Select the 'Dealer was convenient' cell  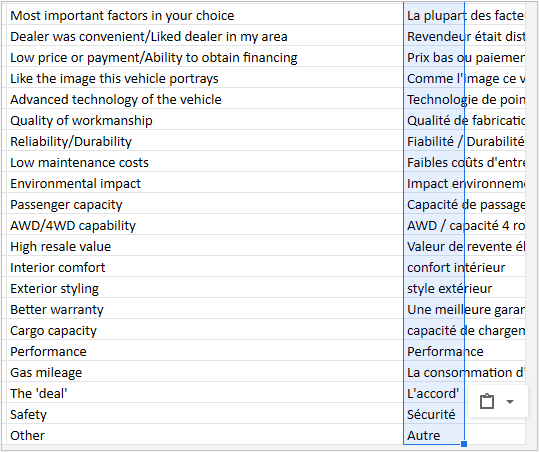205,36
